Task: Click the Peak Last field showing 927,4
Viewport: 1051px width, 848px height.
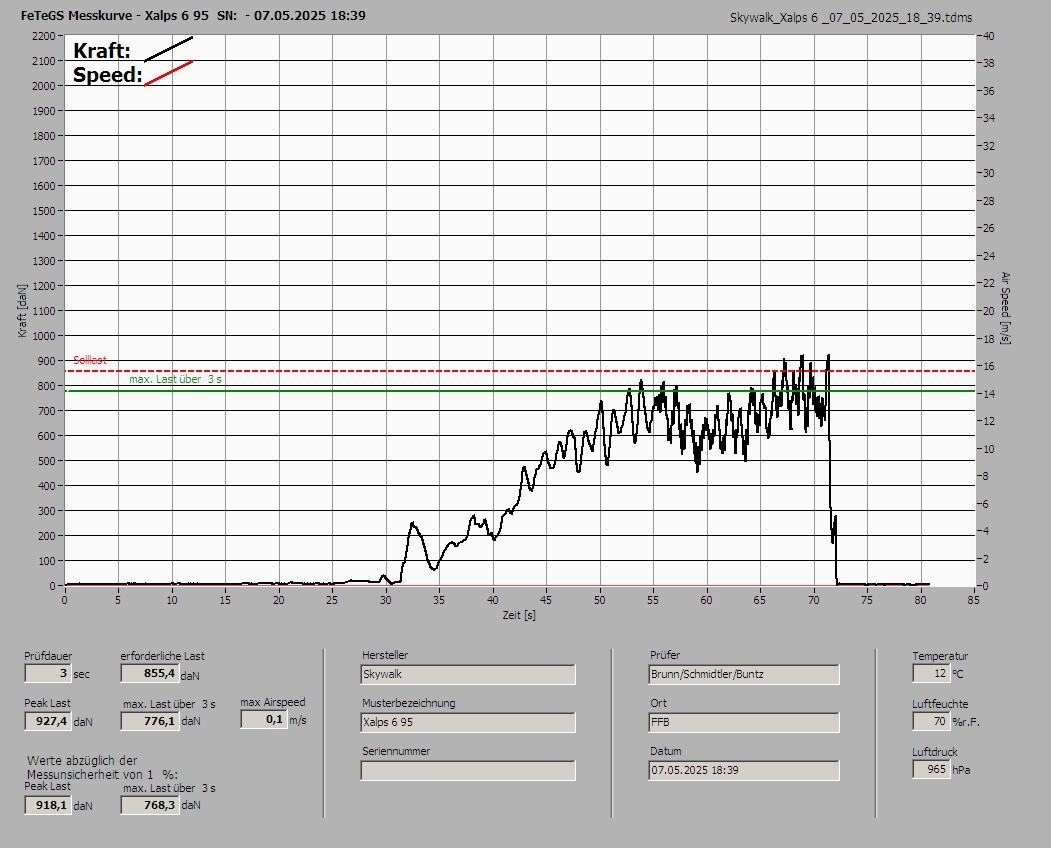Action: point(48,721)
